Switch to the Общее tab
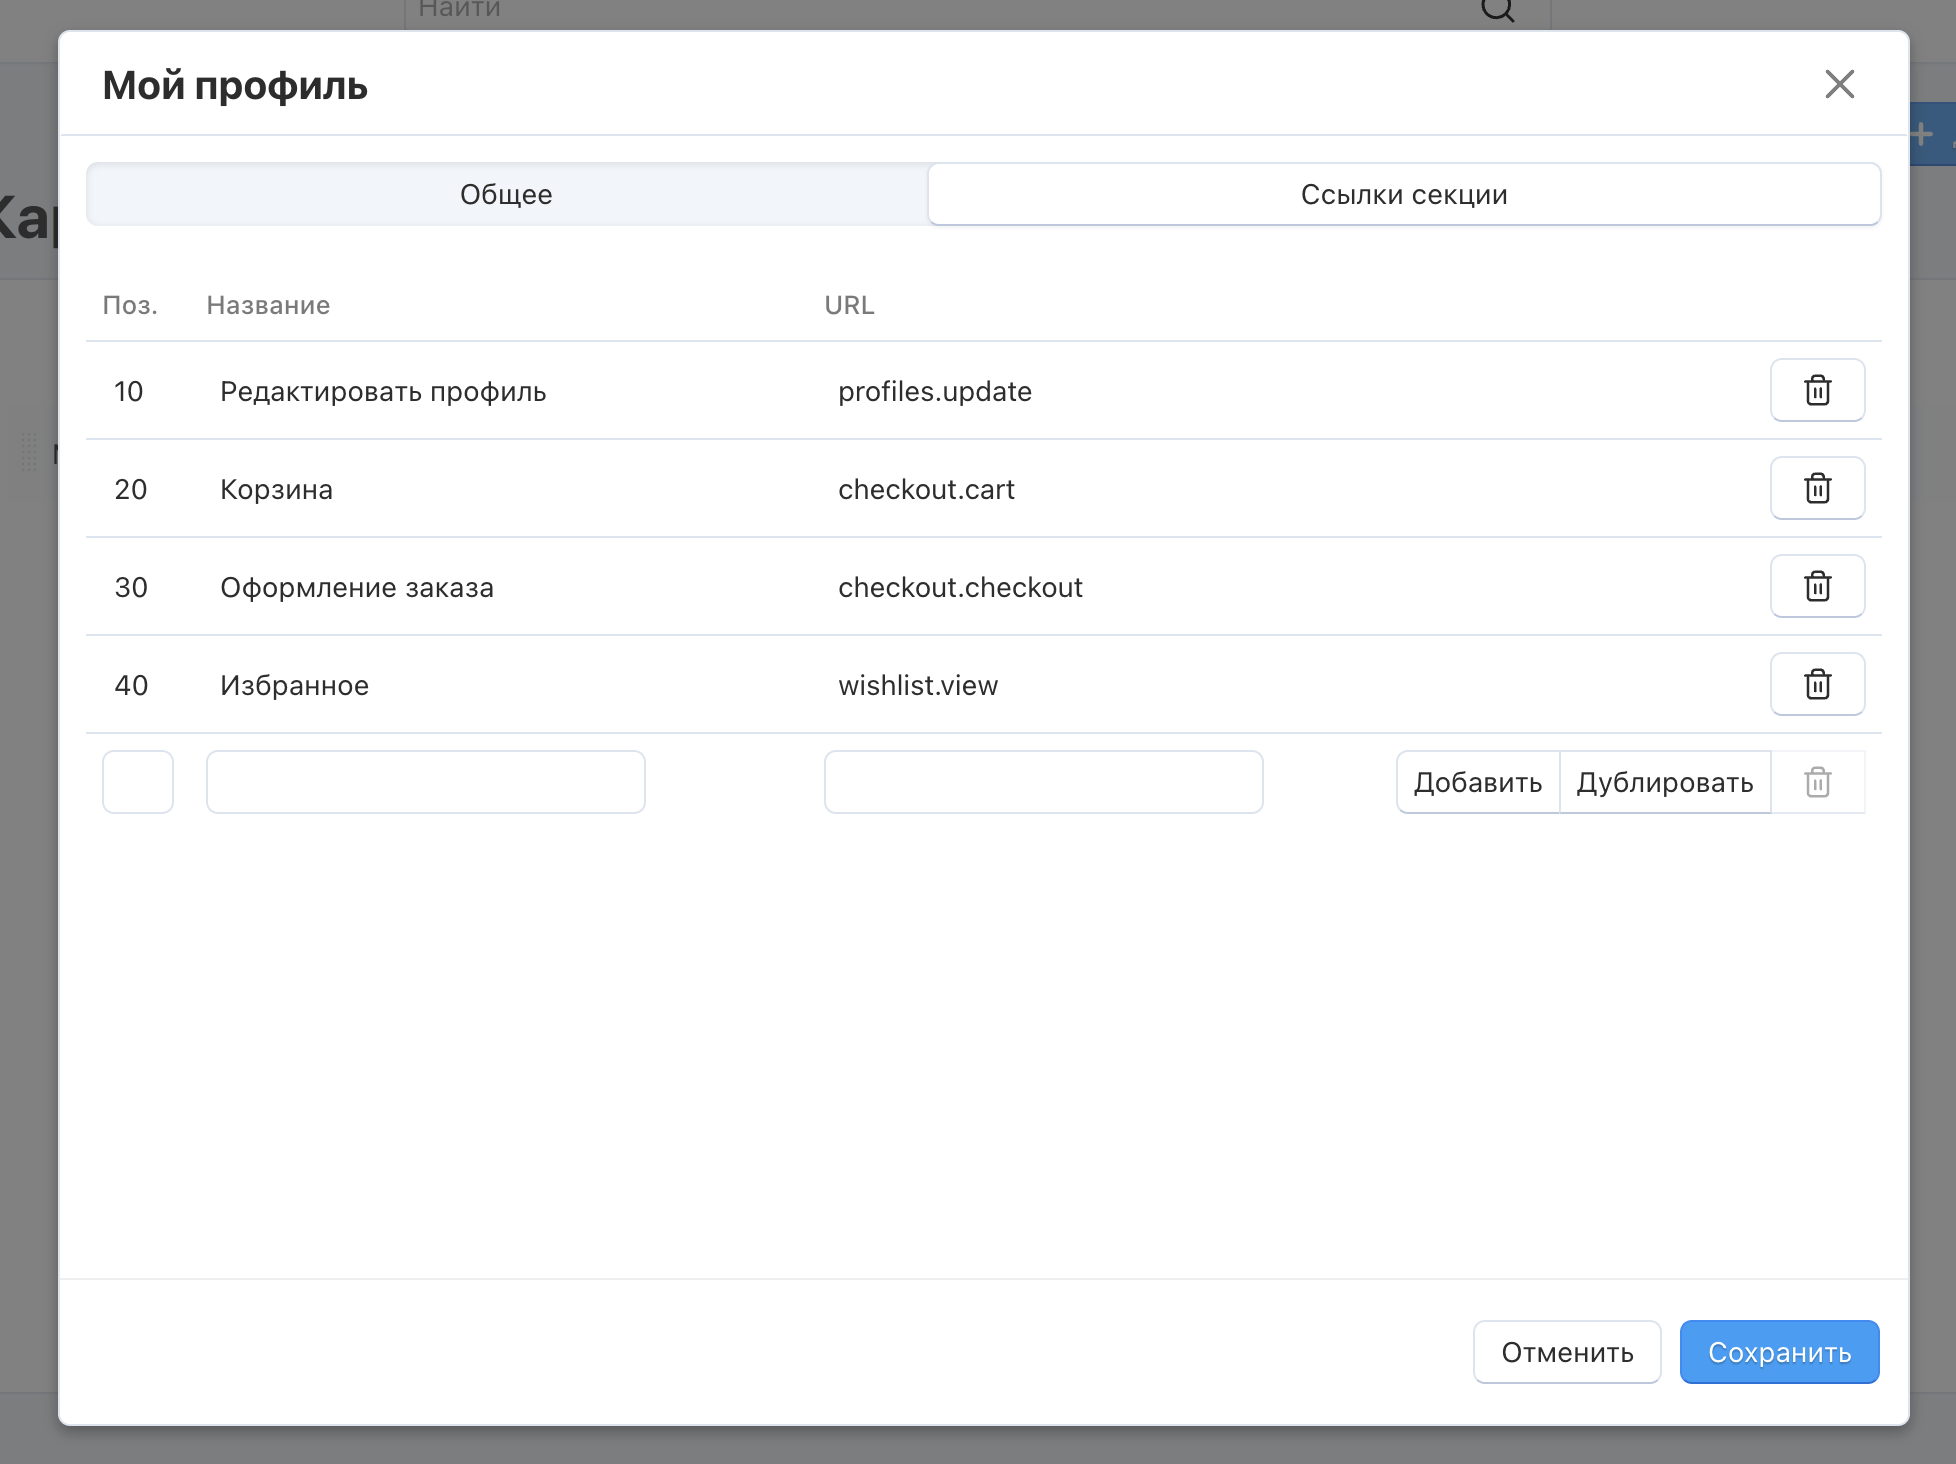This screenshot has height=1464, width=1956. pyautogui.click(x=506, y=194)
